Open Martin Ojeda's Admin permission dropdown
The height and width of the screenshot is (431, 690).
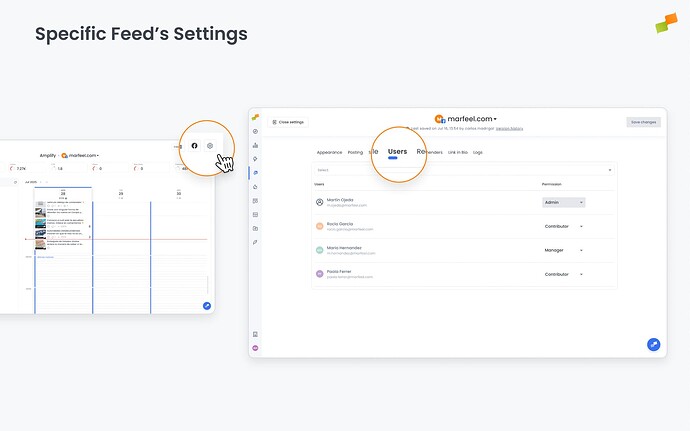(x=564, y=203)
